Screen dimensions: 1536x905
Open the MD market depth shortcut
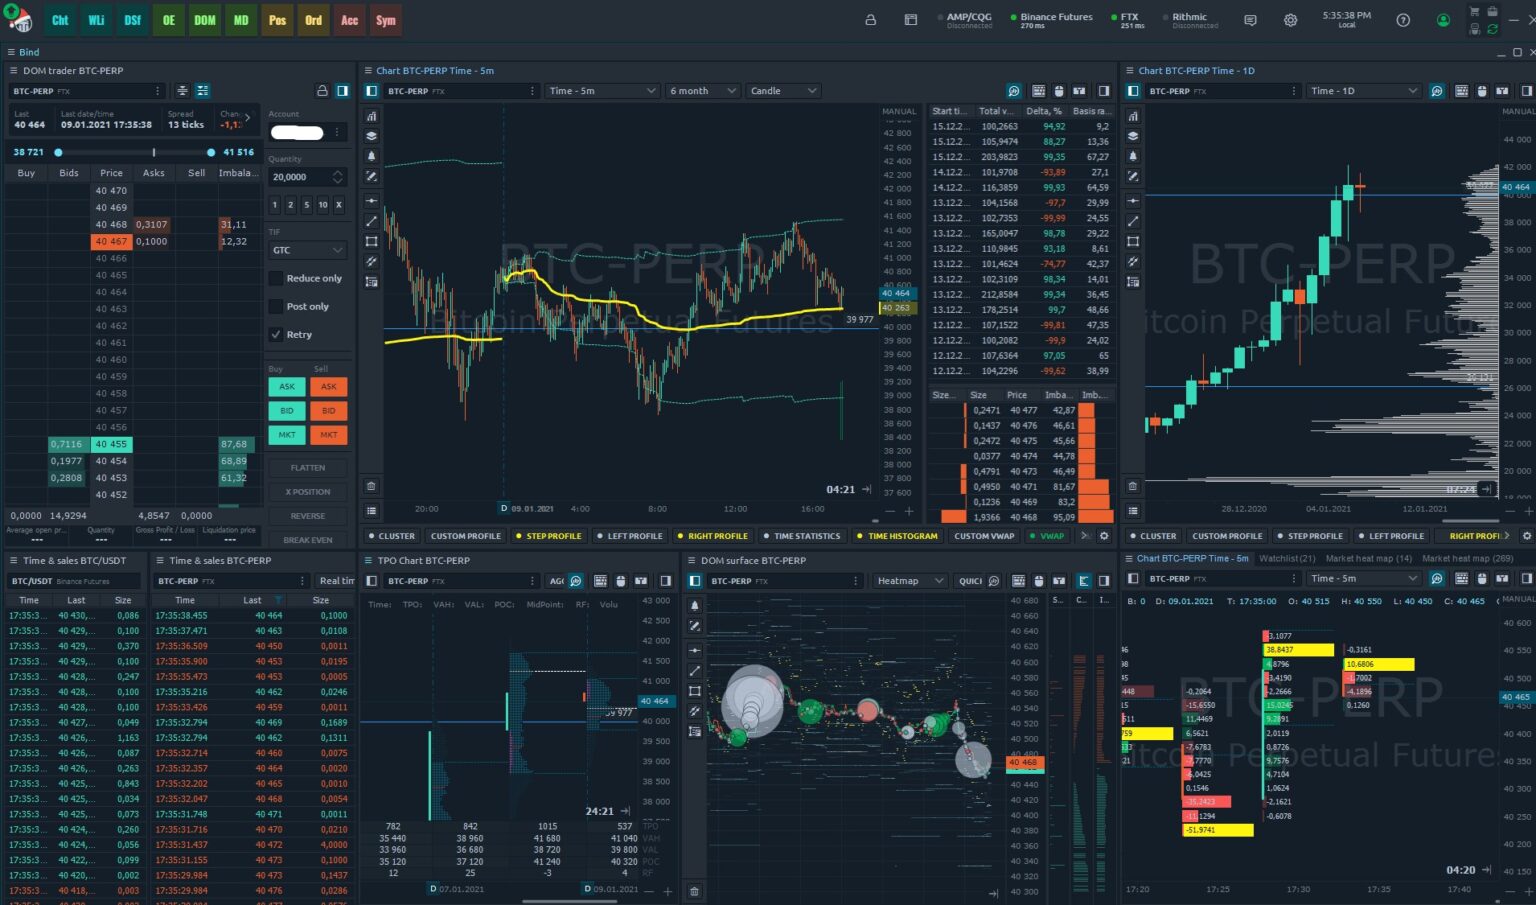241,20
